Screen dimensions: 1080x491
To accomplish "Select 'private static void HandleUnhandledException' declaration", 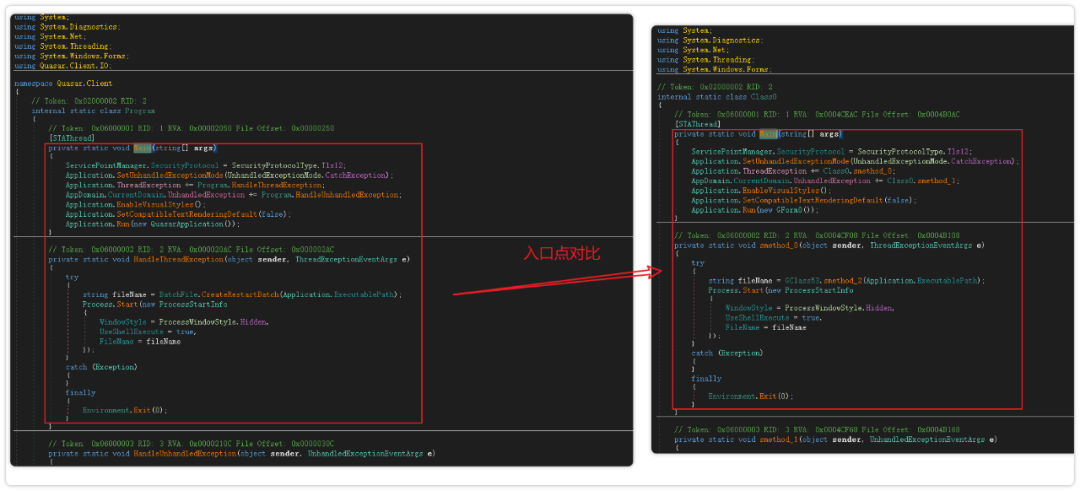I will pos(242,454).
